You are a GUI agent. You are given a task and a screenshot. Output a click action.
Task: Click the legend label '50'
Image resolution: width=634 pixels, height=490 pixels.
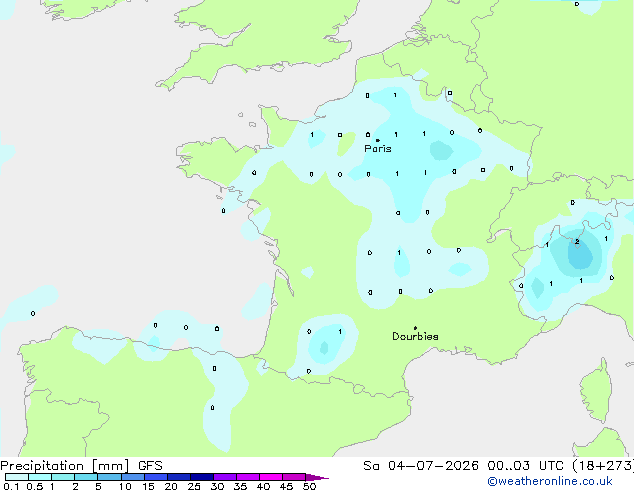tap(309, 486)
